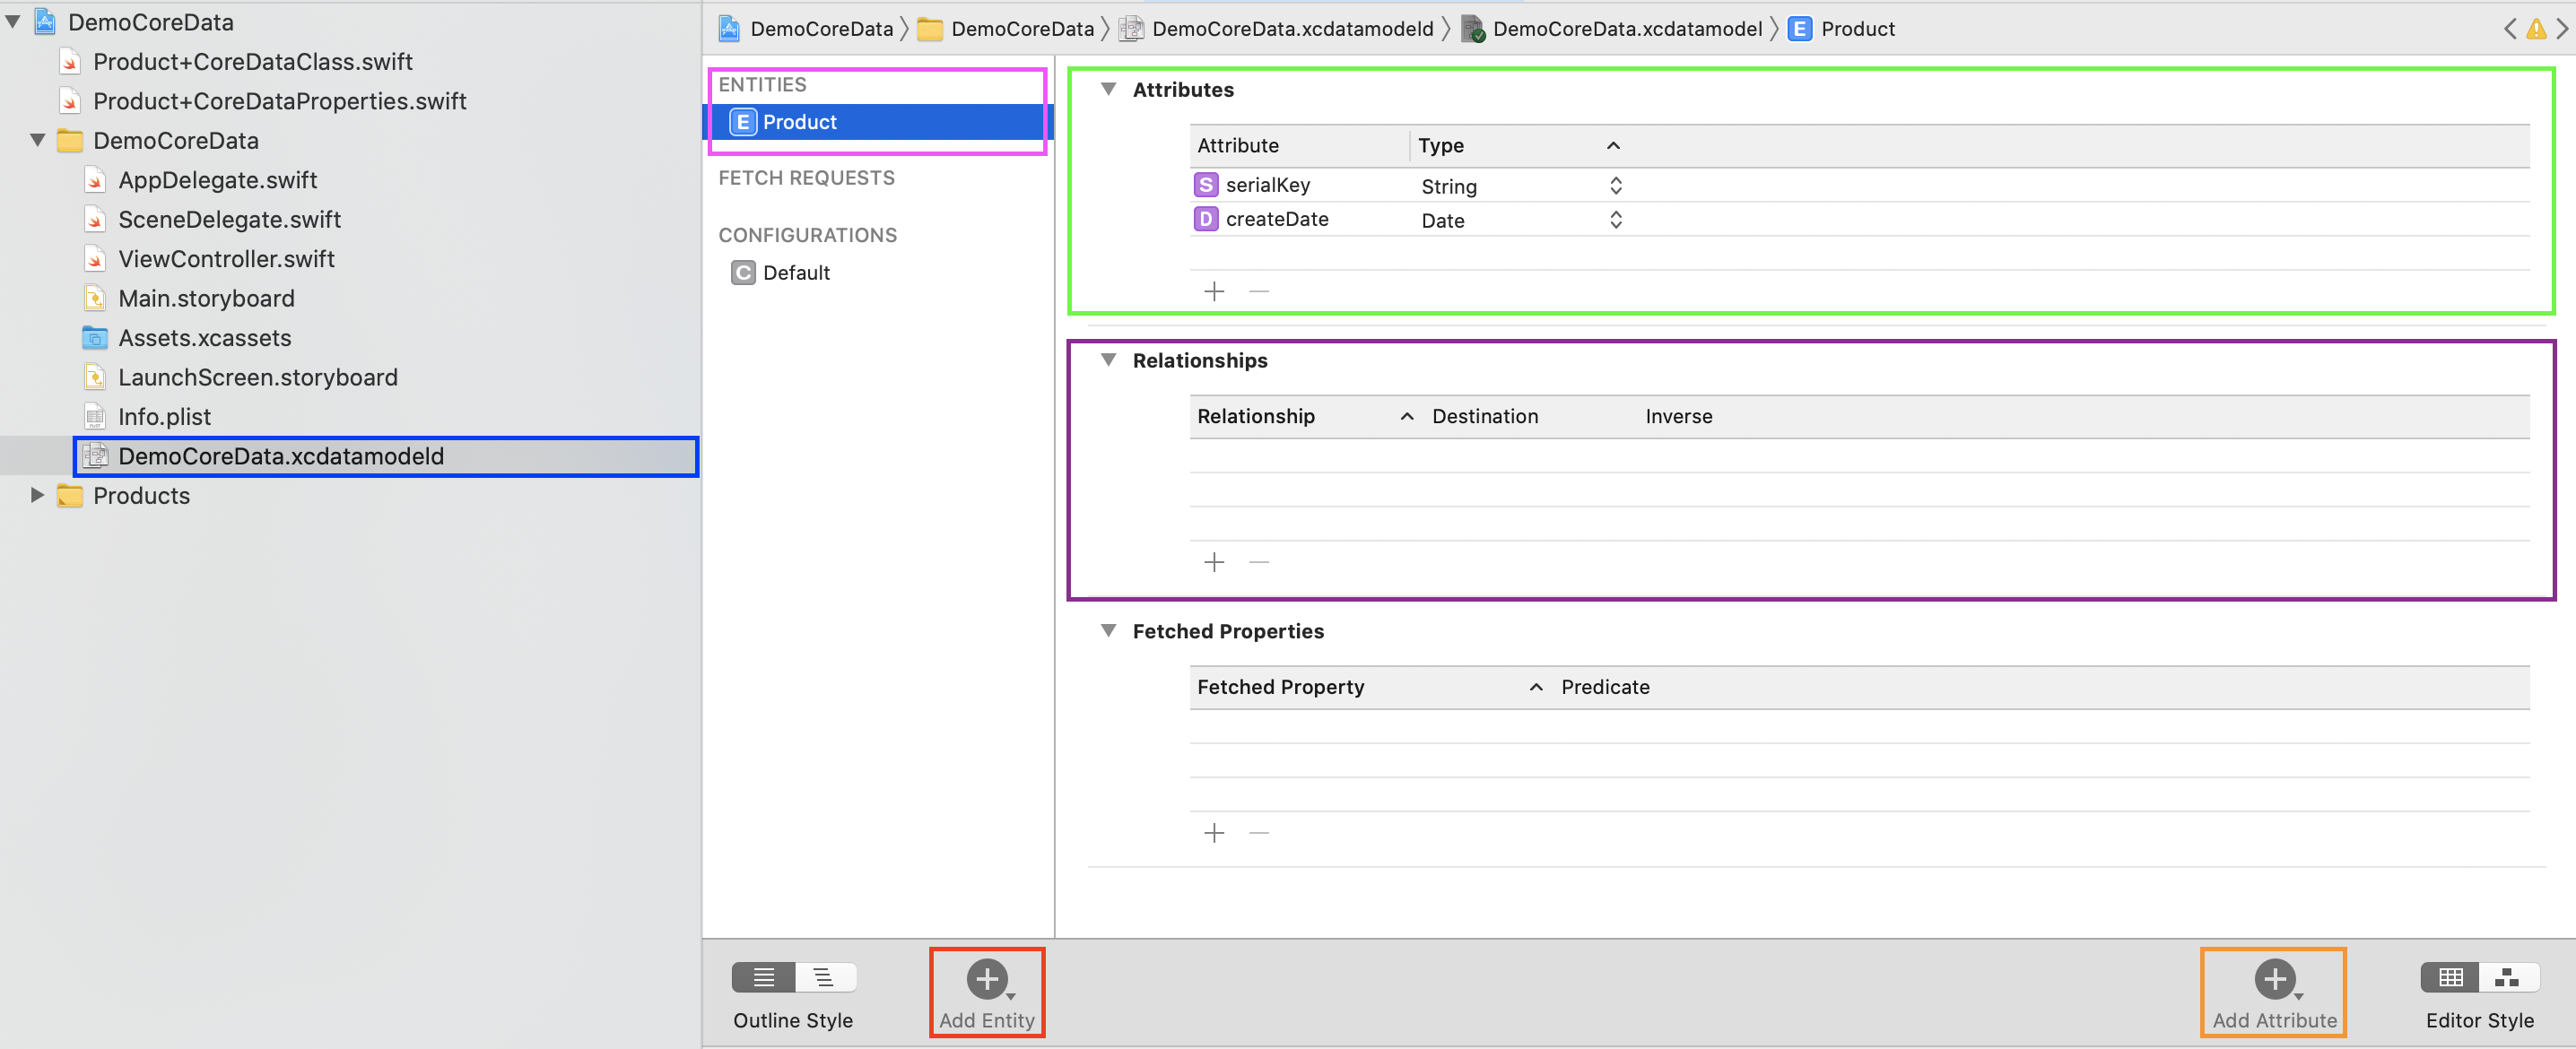Open type dropdown for serialKey attribute
Screen dimensions: 2576x1049
pyautogui.click(x=1615, y=186)
